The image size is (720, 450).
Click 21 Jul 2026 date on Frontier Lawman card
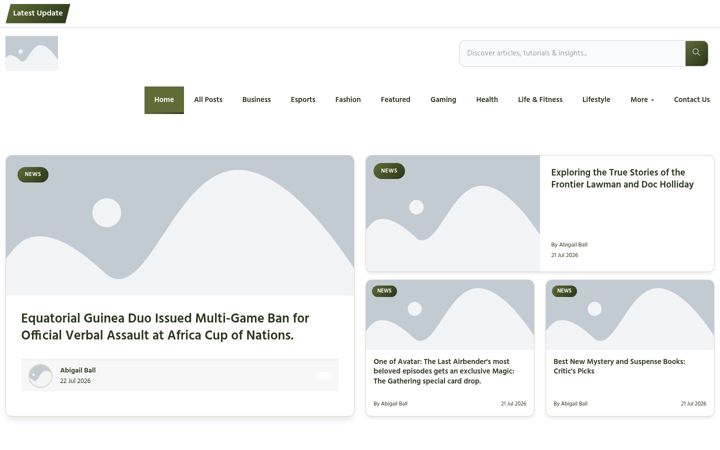(565, 255)
